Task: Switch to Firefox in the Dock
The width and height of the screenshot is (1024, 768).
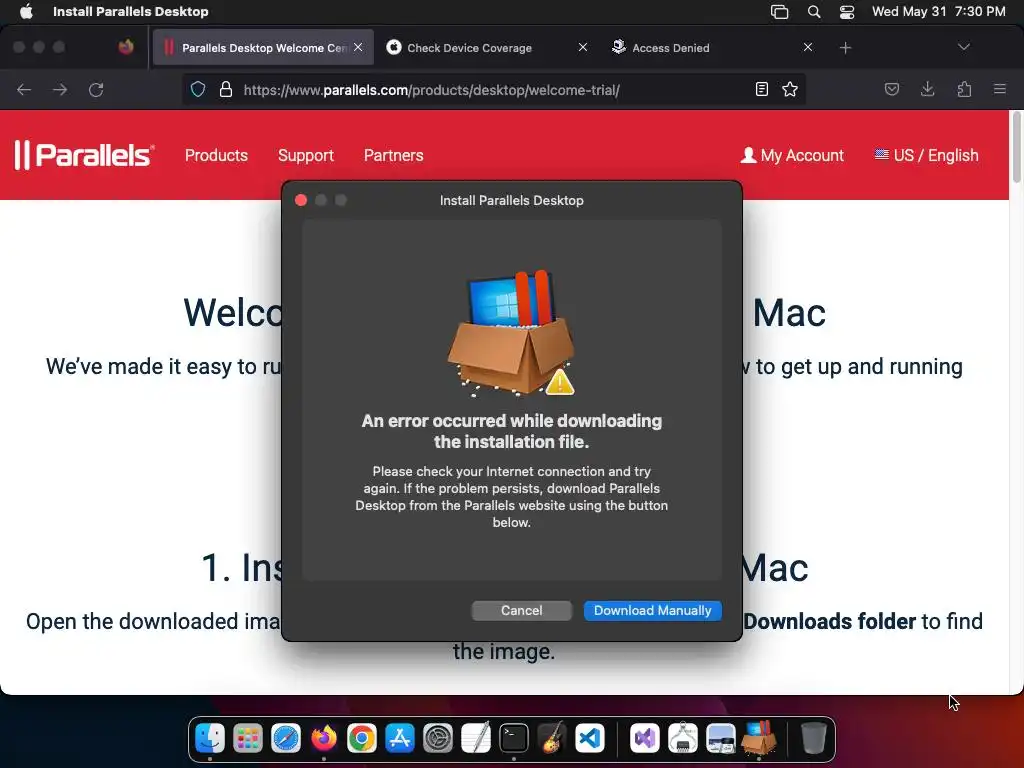Action: (x=324, y=739)
